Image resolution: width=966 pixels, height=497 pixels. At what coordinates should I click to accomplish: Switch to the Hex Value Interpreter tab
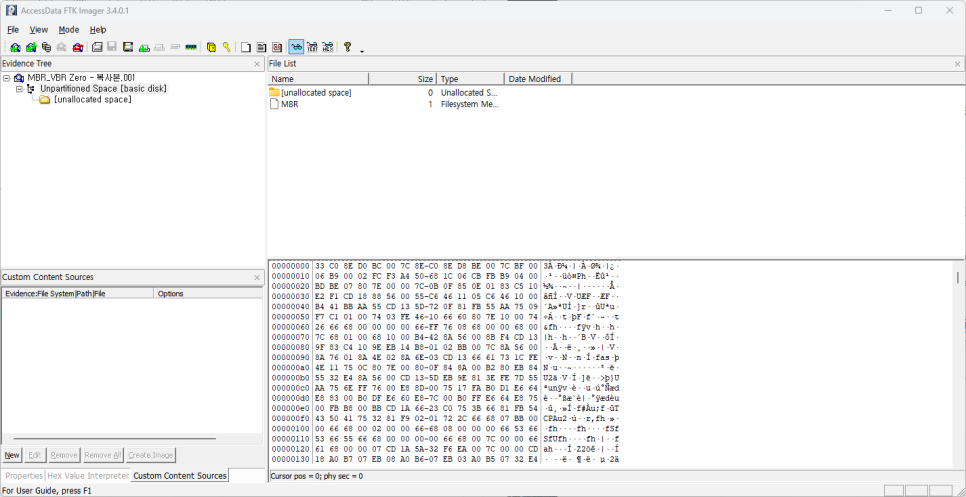[88, 475]
